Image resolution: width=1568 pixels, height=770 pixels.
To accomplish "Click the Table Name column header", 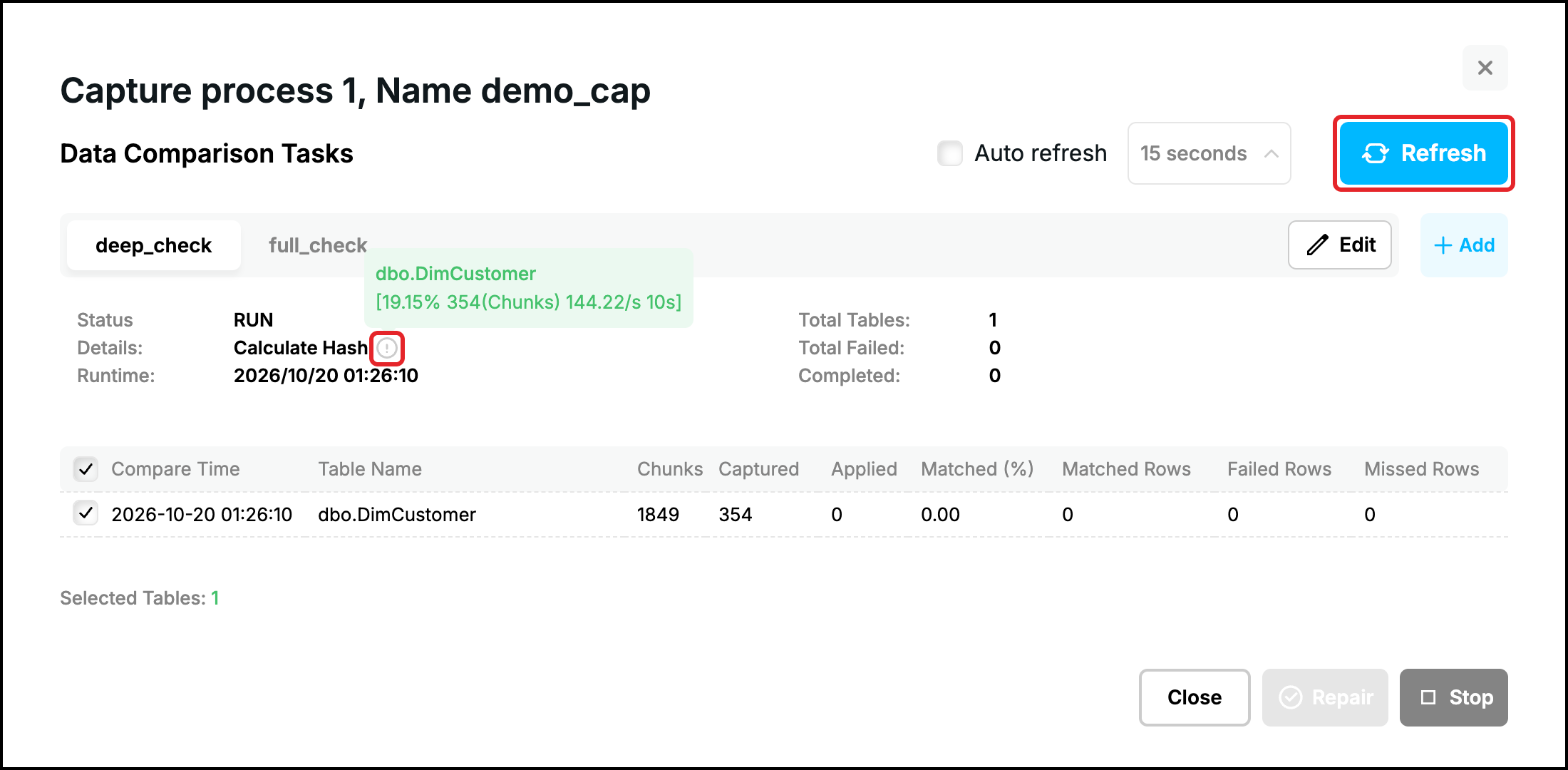I will click(x=370, y=469).
